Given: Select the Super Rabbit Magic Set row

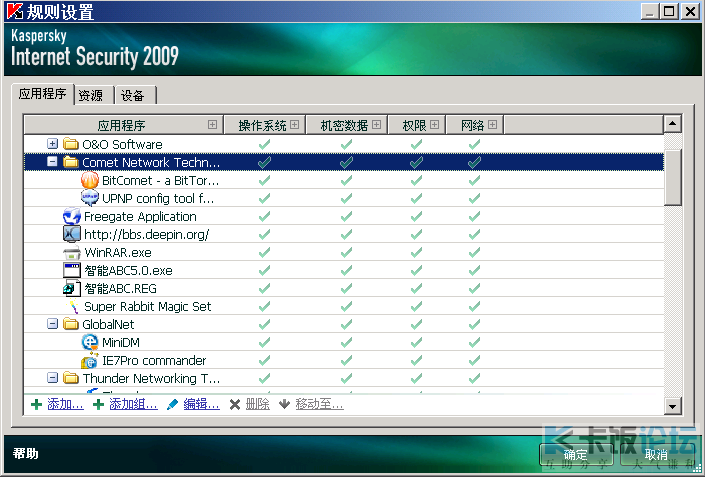Looking at the screenshot, I should (x=344, y=306).
